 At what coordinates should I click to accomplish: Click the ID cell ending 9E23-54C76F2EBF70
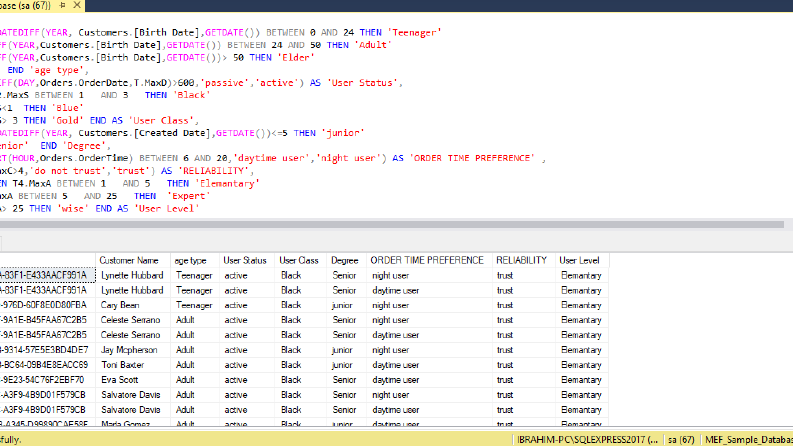(47, 380)
